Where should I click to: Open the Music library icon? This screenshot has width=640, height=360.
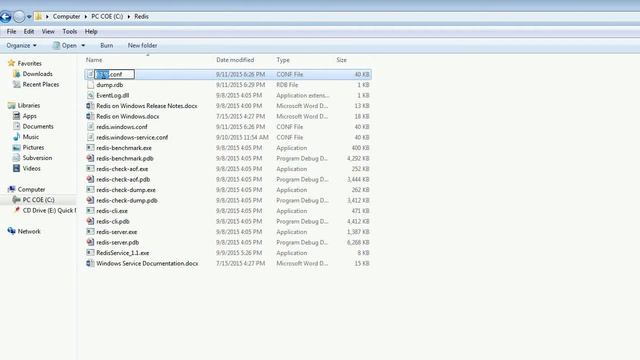click(x=16, y=137)
